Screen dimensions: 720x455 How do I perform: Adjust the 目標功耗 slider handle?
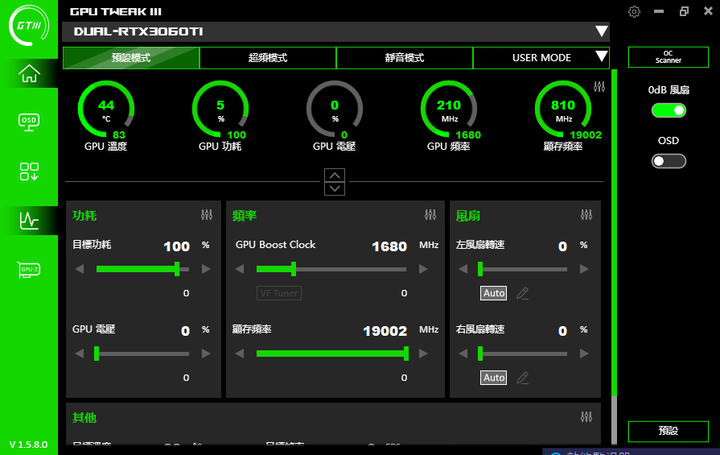click(x=177, y=269)
